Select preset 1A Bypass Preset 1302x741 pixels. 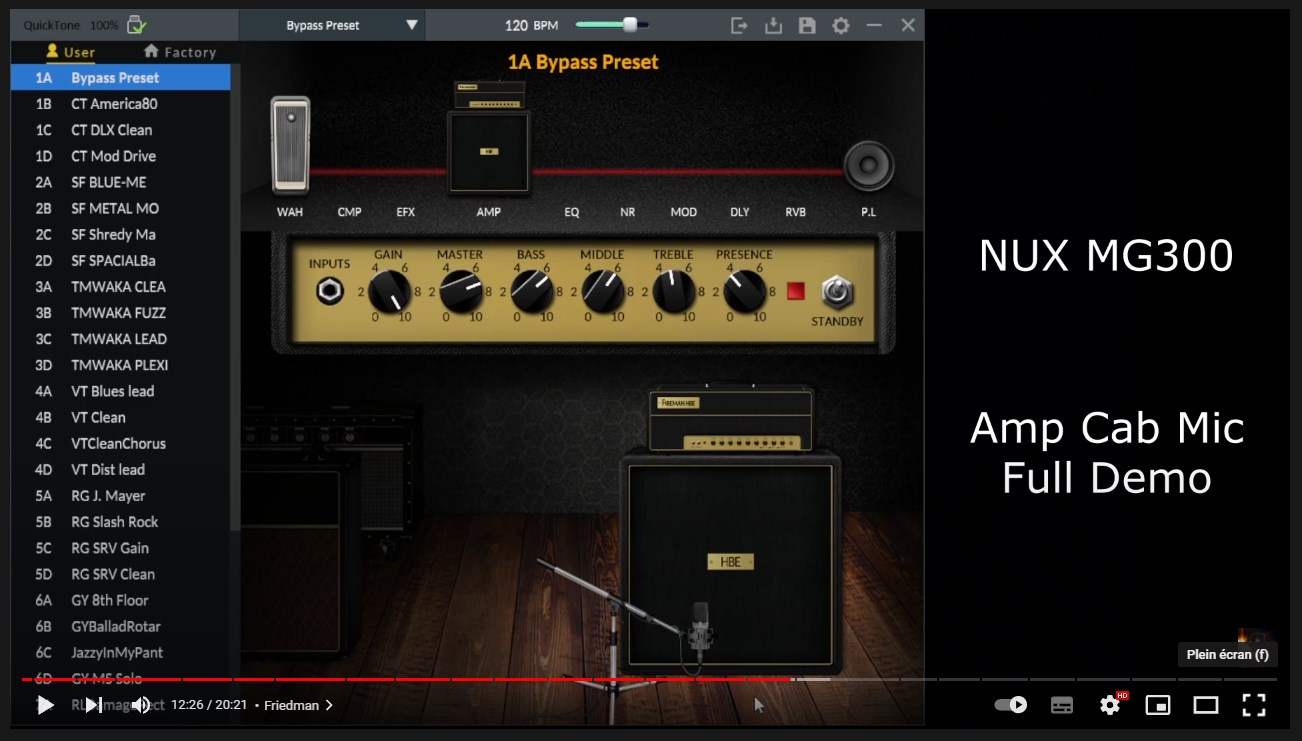(121, 77)
